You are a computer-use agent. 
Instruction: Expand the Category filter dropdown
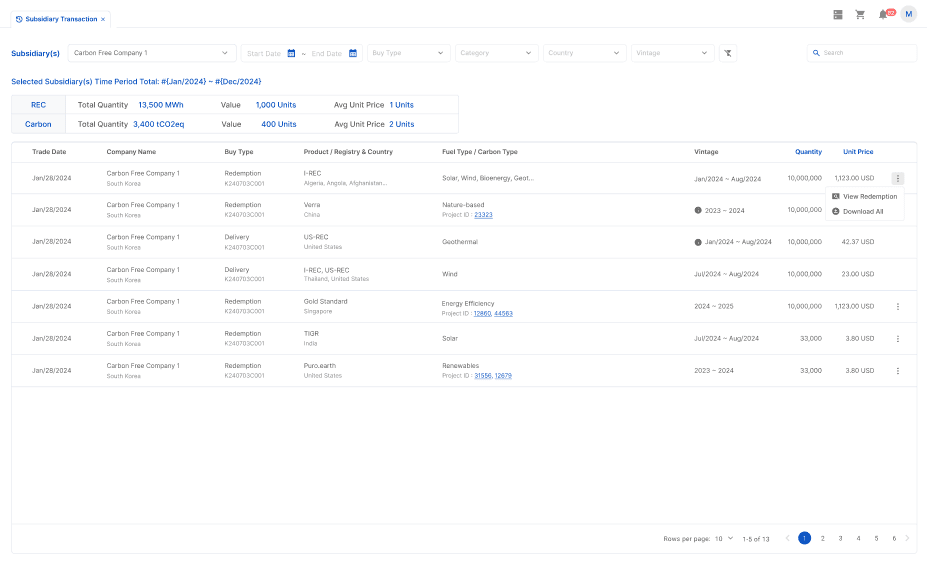point(496,53)
